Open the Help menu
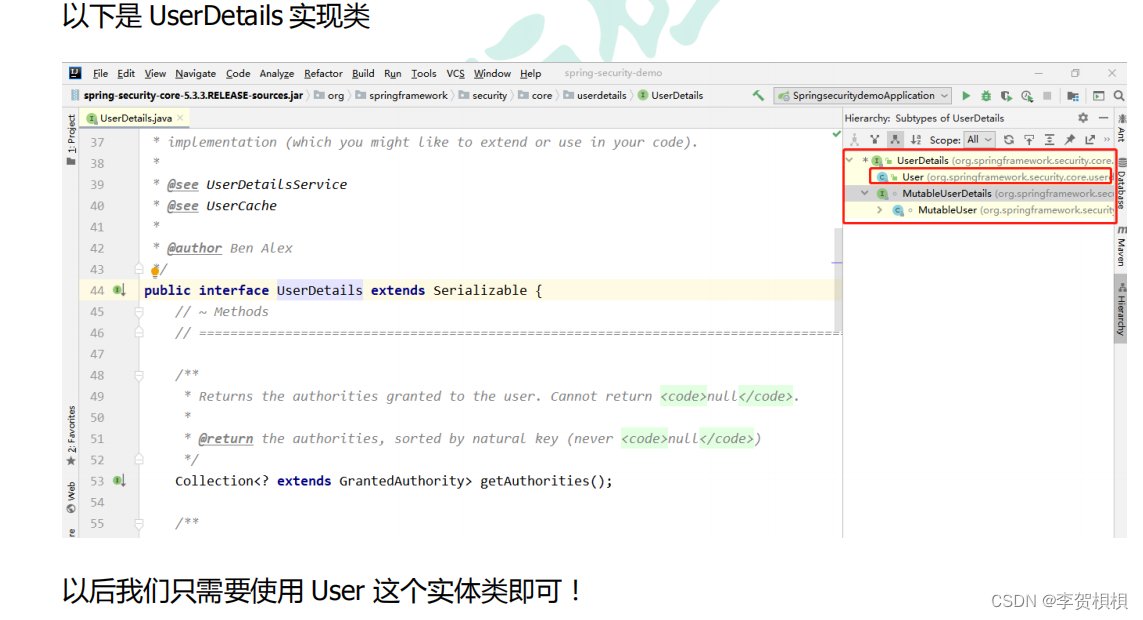1143x620 pixels. tap(531, 74)
